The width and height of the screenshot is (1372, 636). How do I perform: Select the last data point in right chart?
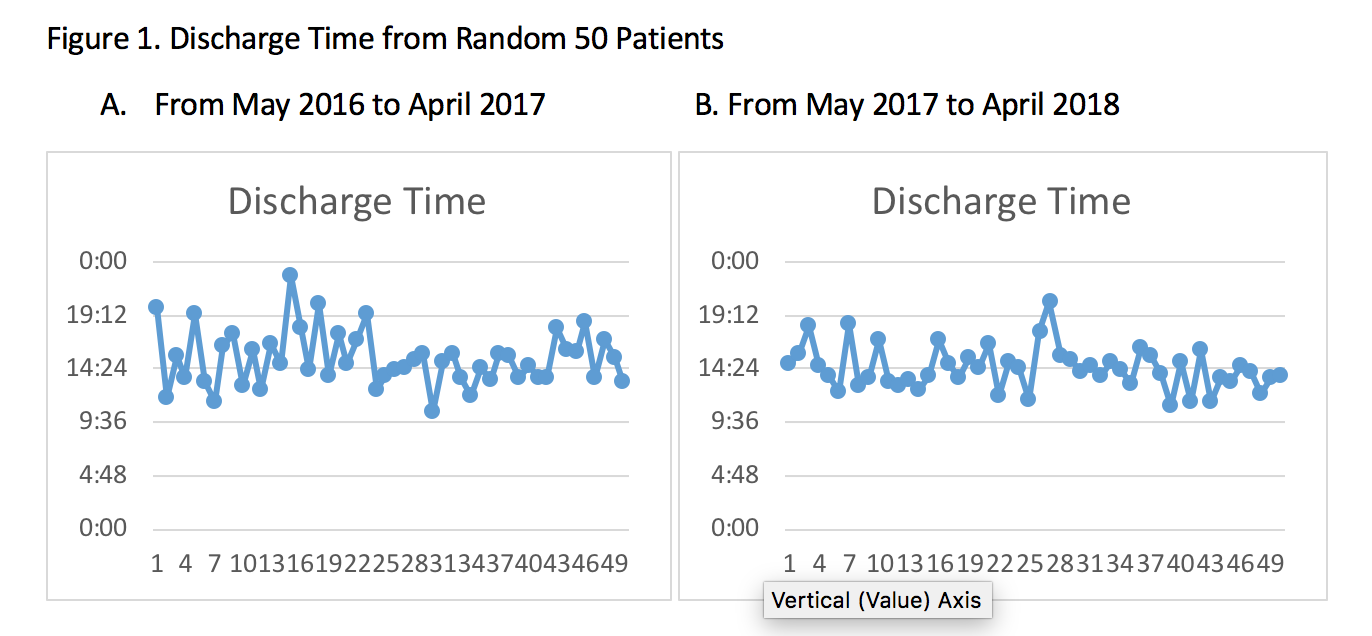click(1280, 374)
